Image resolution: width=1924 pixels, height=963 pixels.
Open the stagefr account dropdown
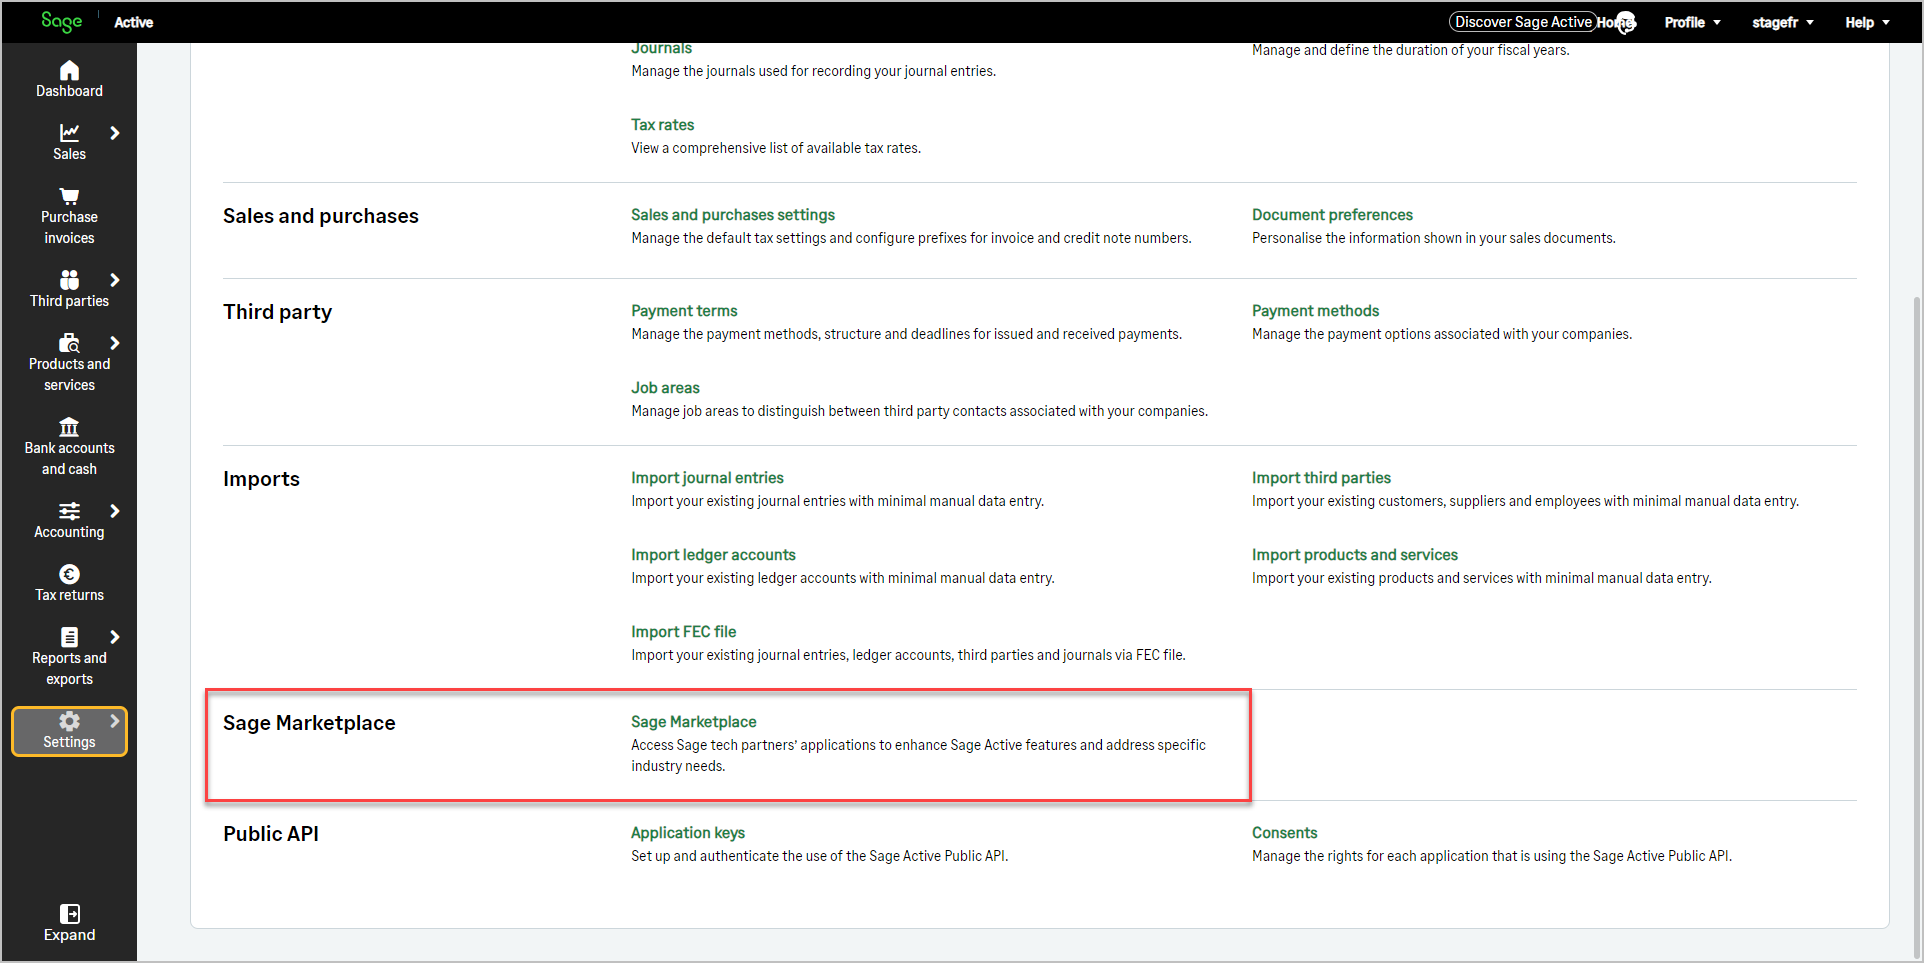1783,22
